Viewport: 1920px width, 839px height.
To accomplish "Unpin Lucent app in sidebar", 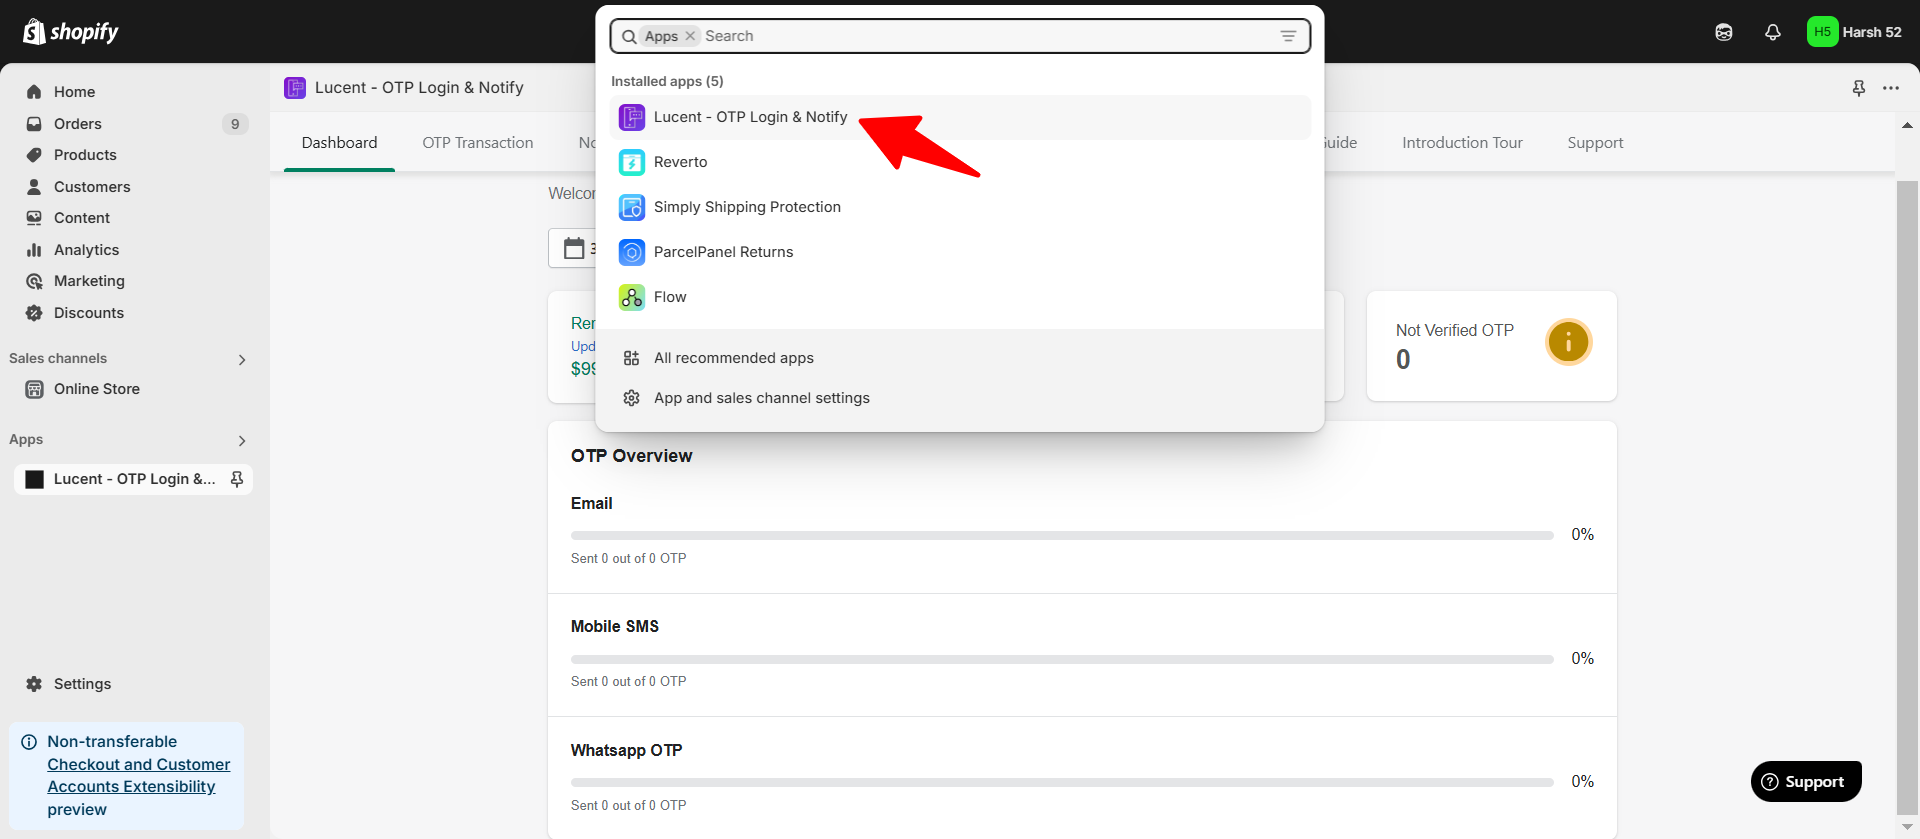I will [x=237, y=479].
